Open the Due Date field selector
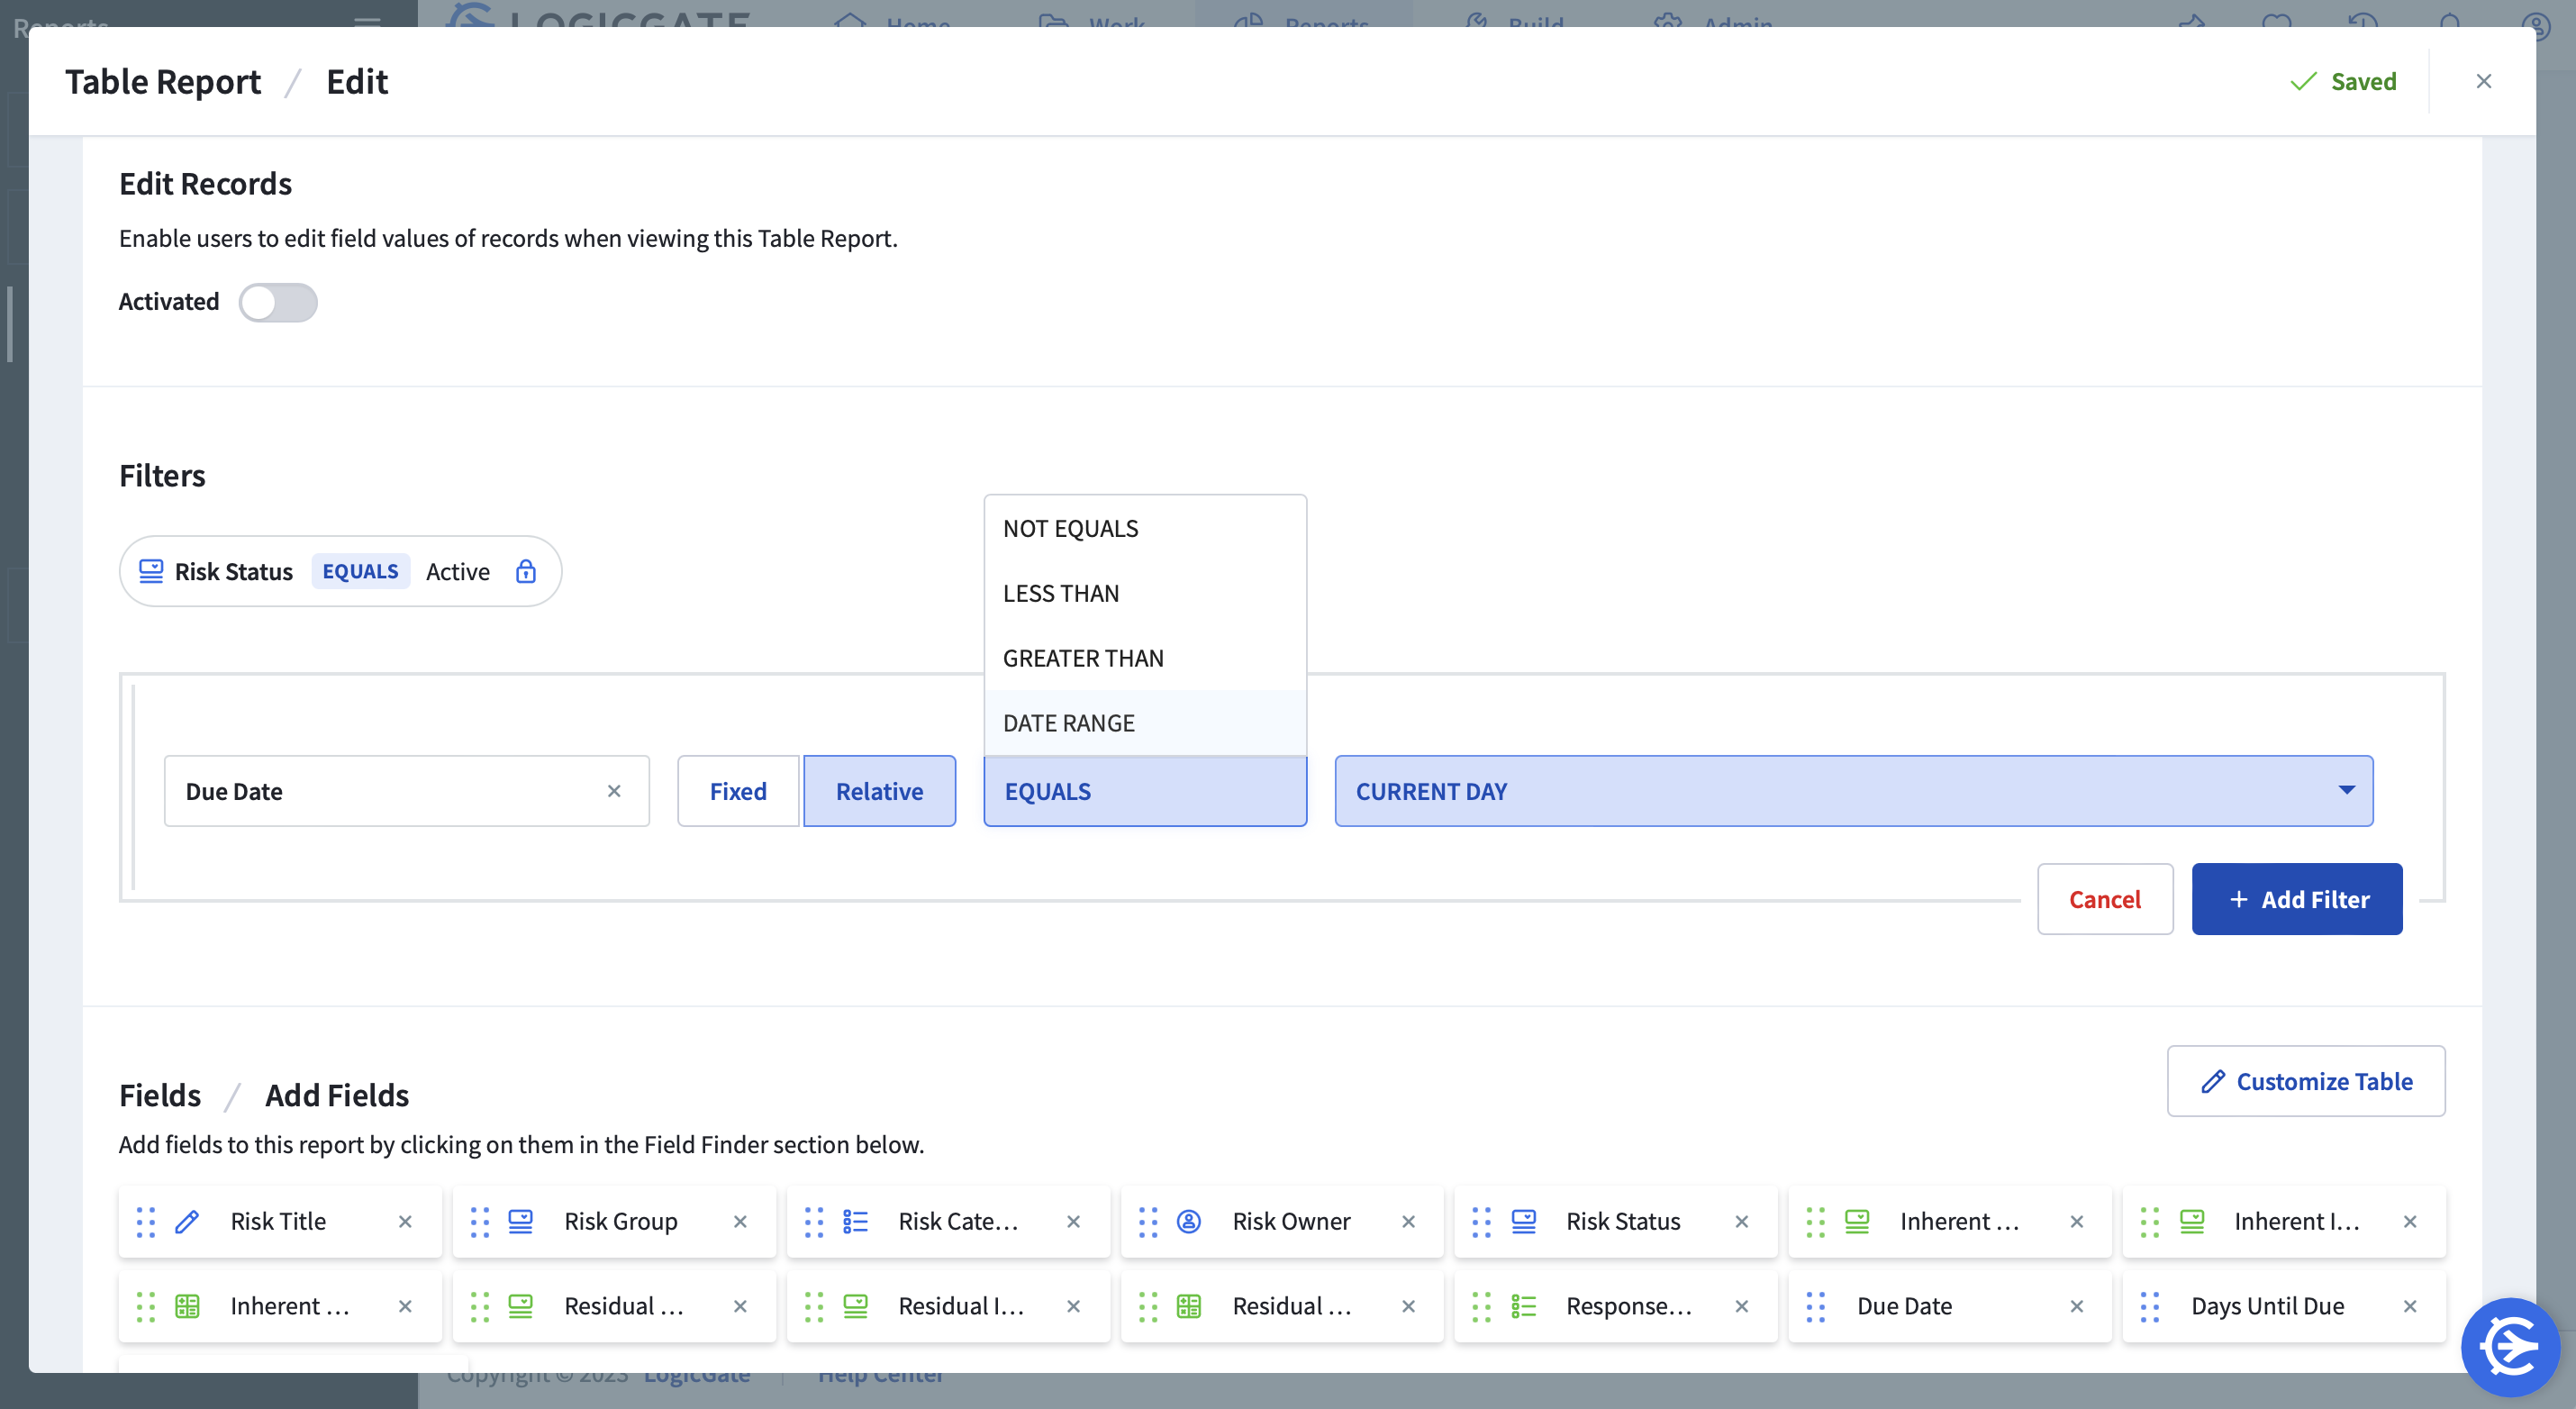The image size is (2576, 1409). coord(390,791)
